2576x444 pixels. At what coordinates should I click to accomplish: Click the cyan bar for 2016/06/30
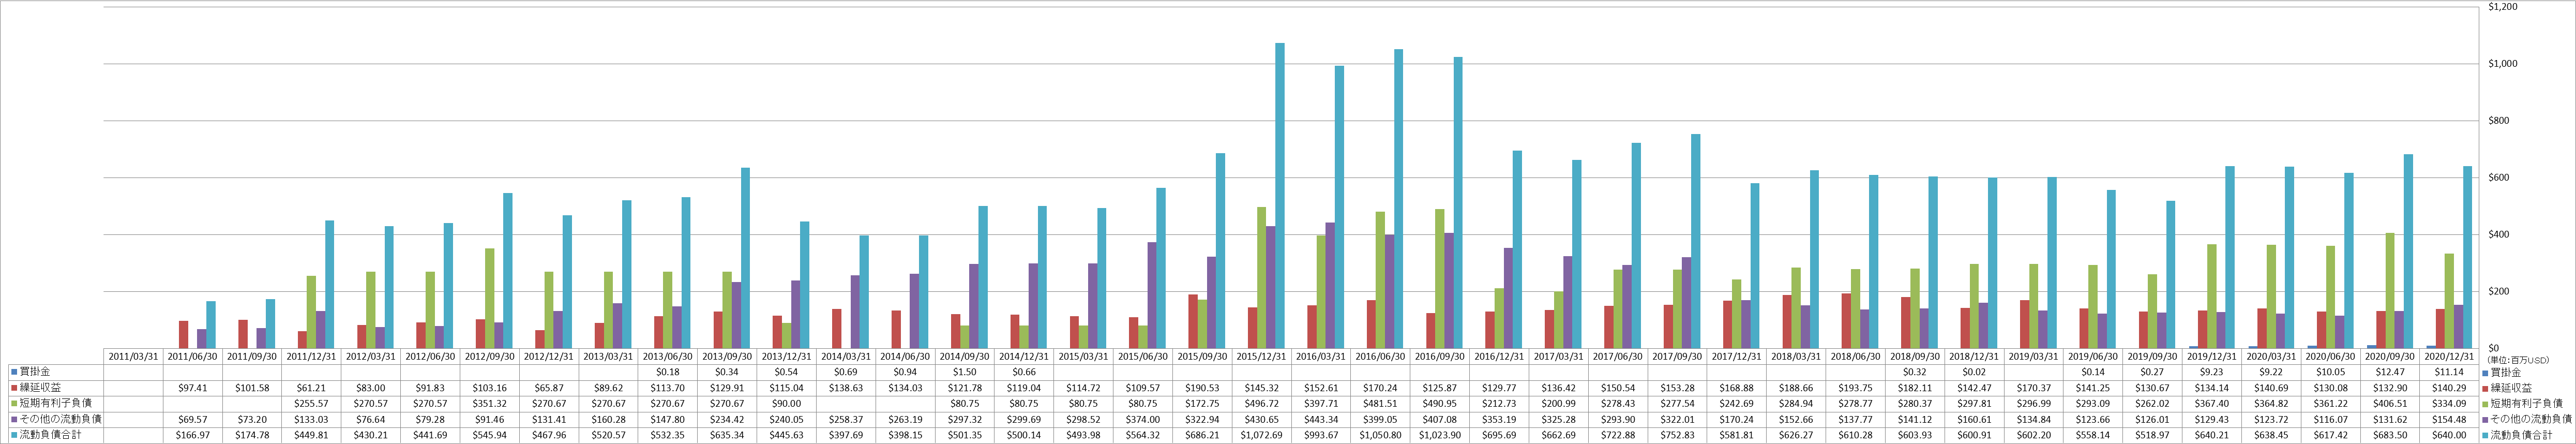[x=1399, y=199]
